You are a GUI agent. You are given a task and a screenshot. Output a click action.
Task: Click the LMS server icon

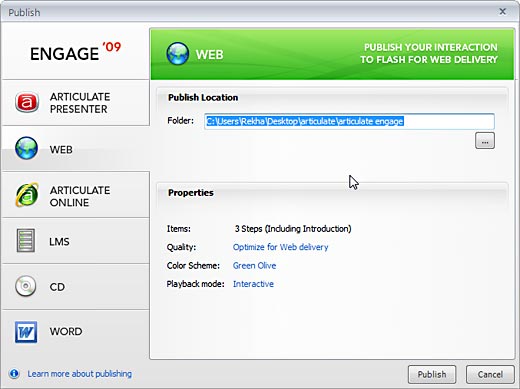(x=26, y=240)
